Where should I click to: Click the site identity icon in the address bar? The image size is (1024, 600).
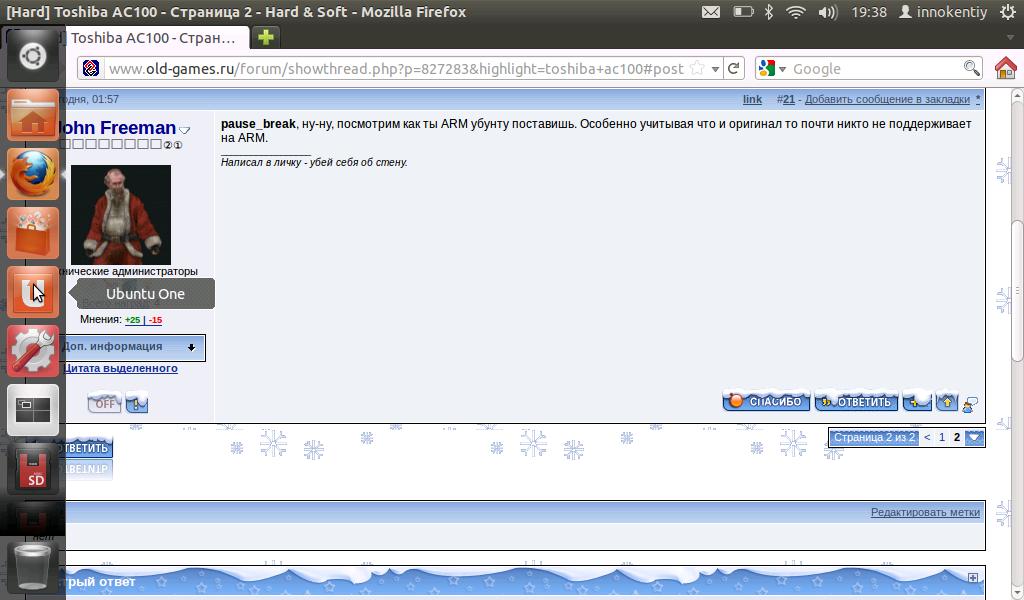coord(91,68)
